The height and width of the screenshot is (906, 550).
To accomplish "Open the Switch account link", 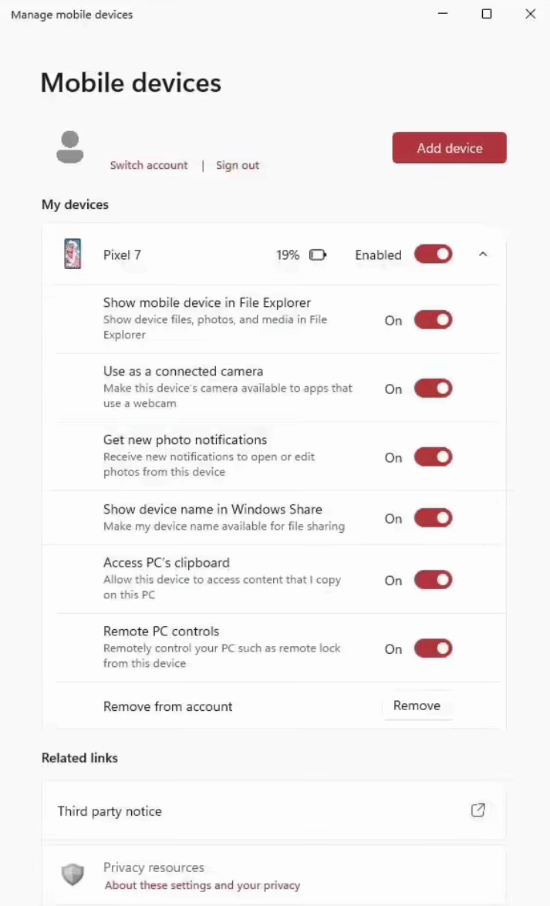I will 149,165.
